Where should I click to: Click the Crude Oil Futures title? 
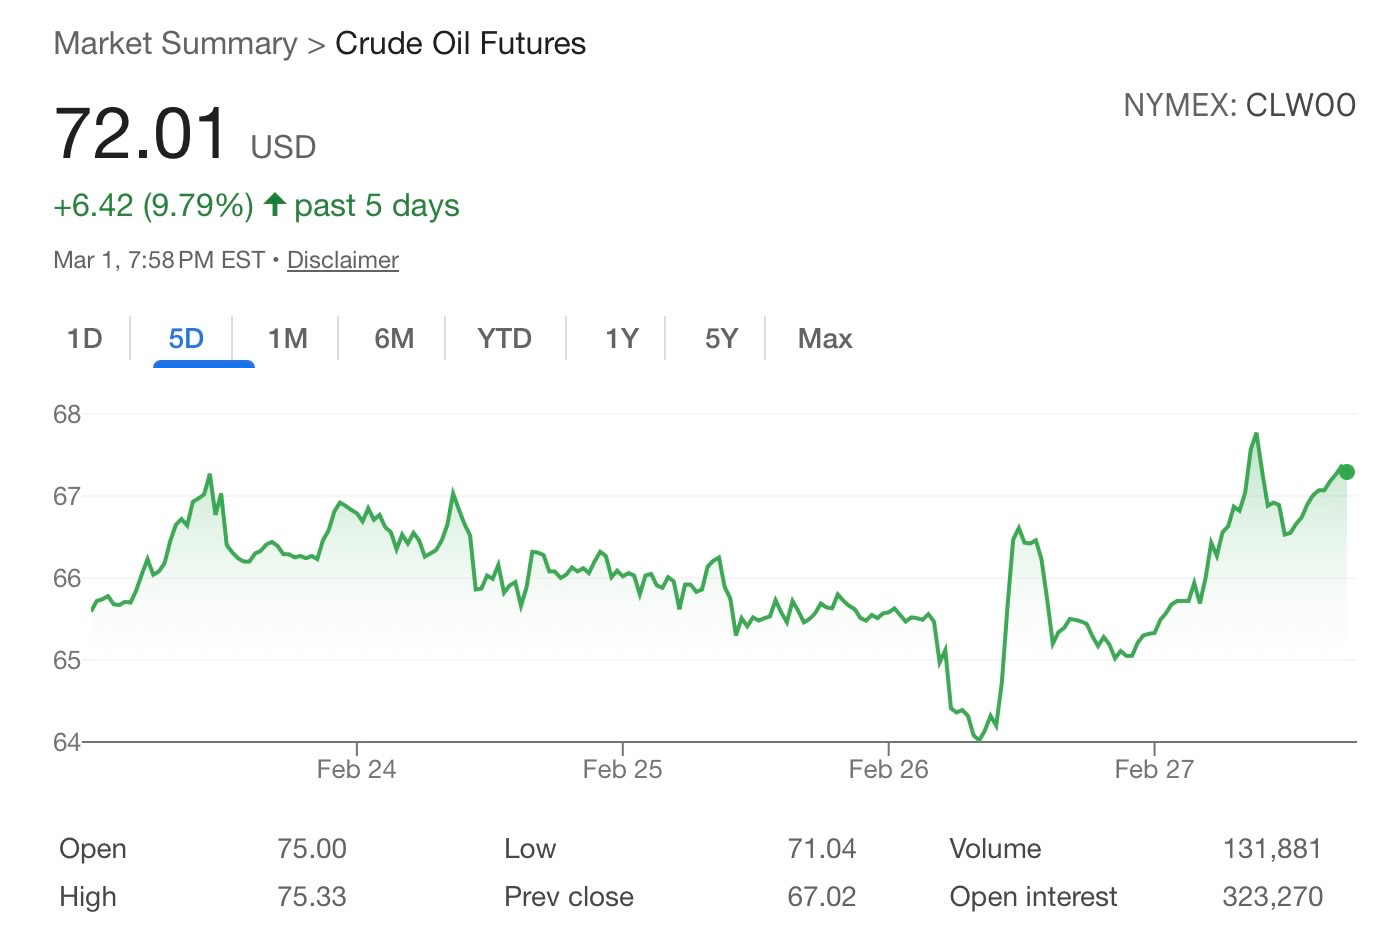pyautogui.click(x=460, y=44)
